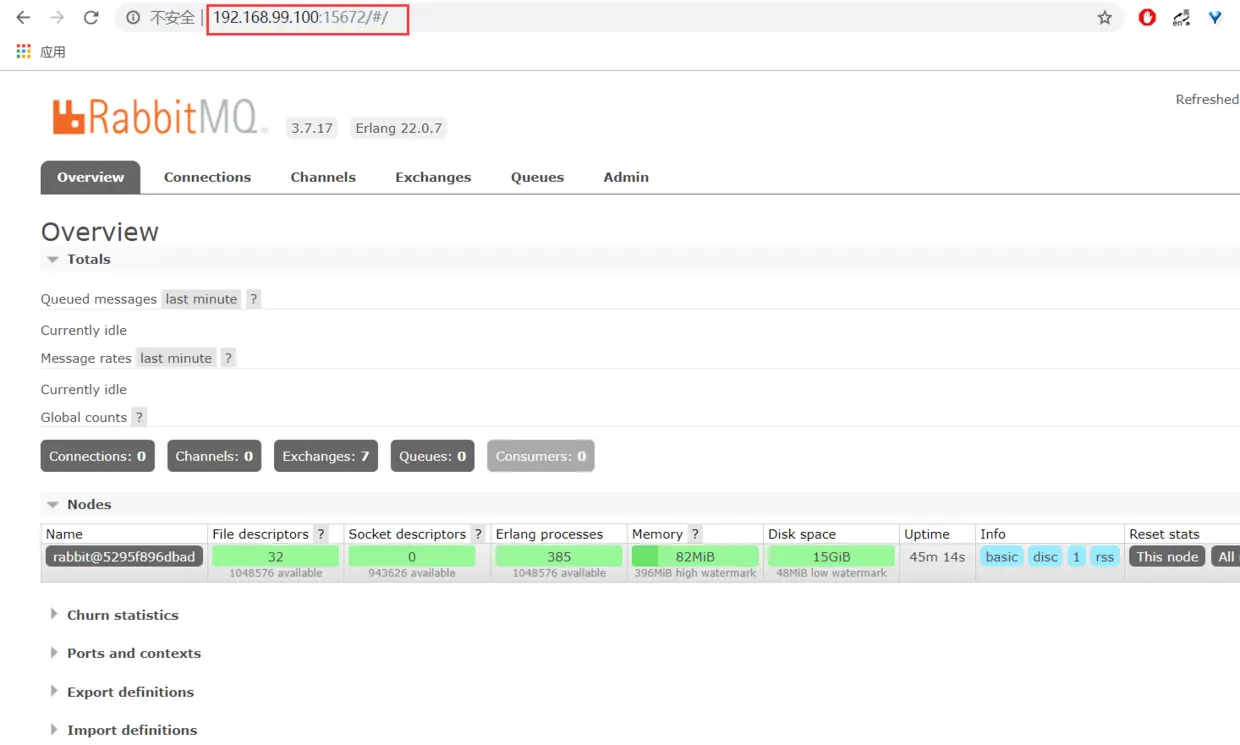Screen dimensions: 1240x745
Task: Collapse the Totals section
Action: tap(53, 259)
